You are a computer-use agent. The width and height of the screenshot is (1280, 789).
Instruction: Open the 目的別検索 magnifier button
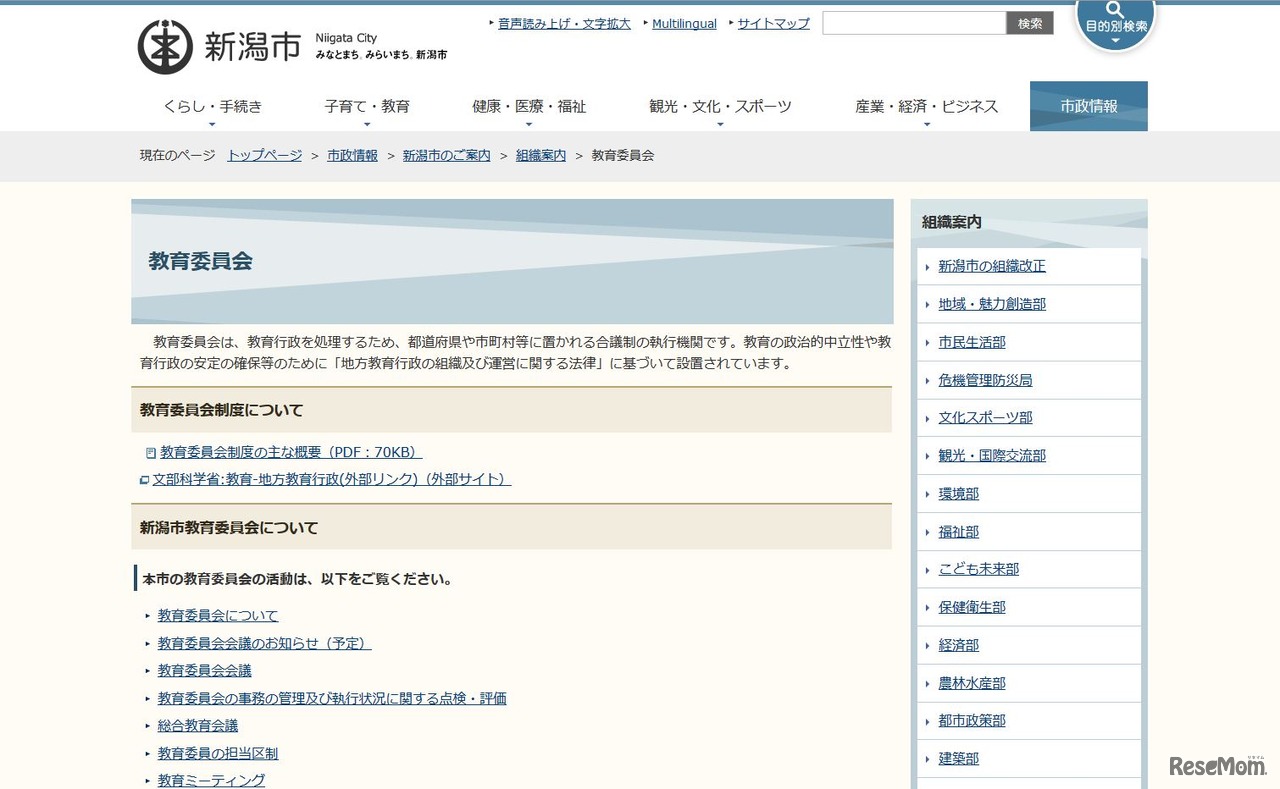[x=1115, y=20]
